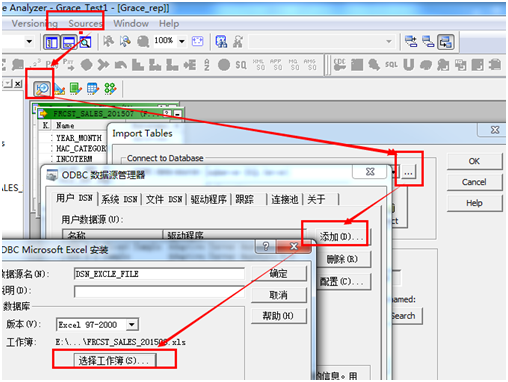Click the 驱动程序 column header in DSN list
Image resolution: width=508 pixels, height=382 pixels.
(x=233, y=235)
